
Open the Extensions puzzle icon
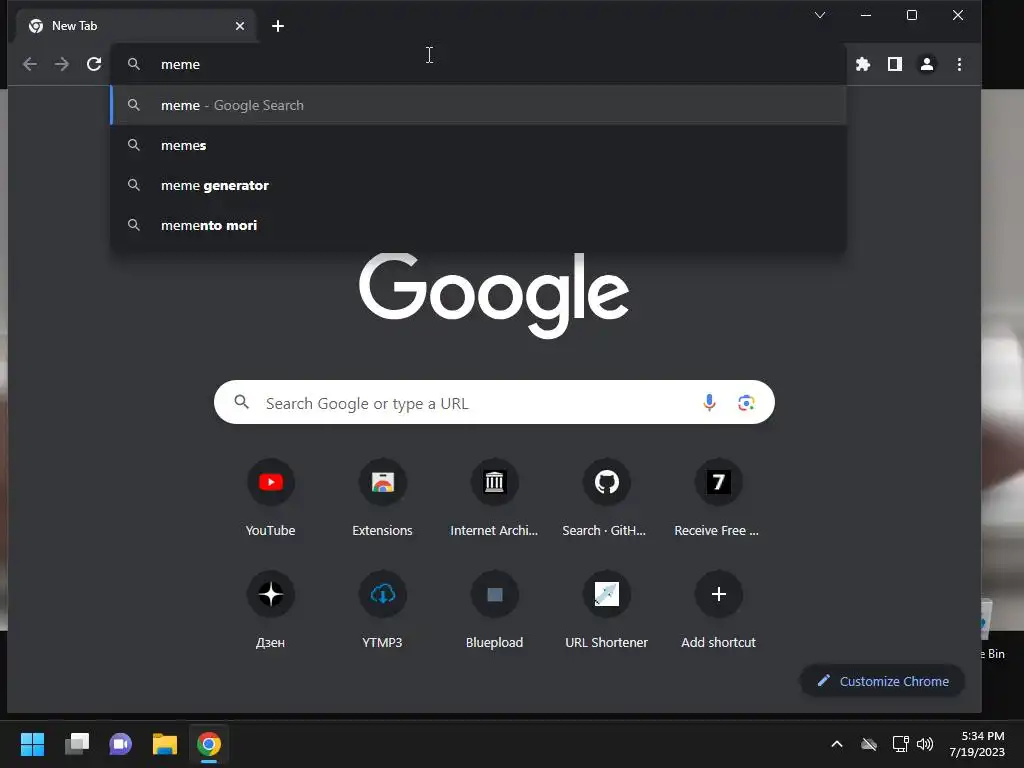(863, 64)
